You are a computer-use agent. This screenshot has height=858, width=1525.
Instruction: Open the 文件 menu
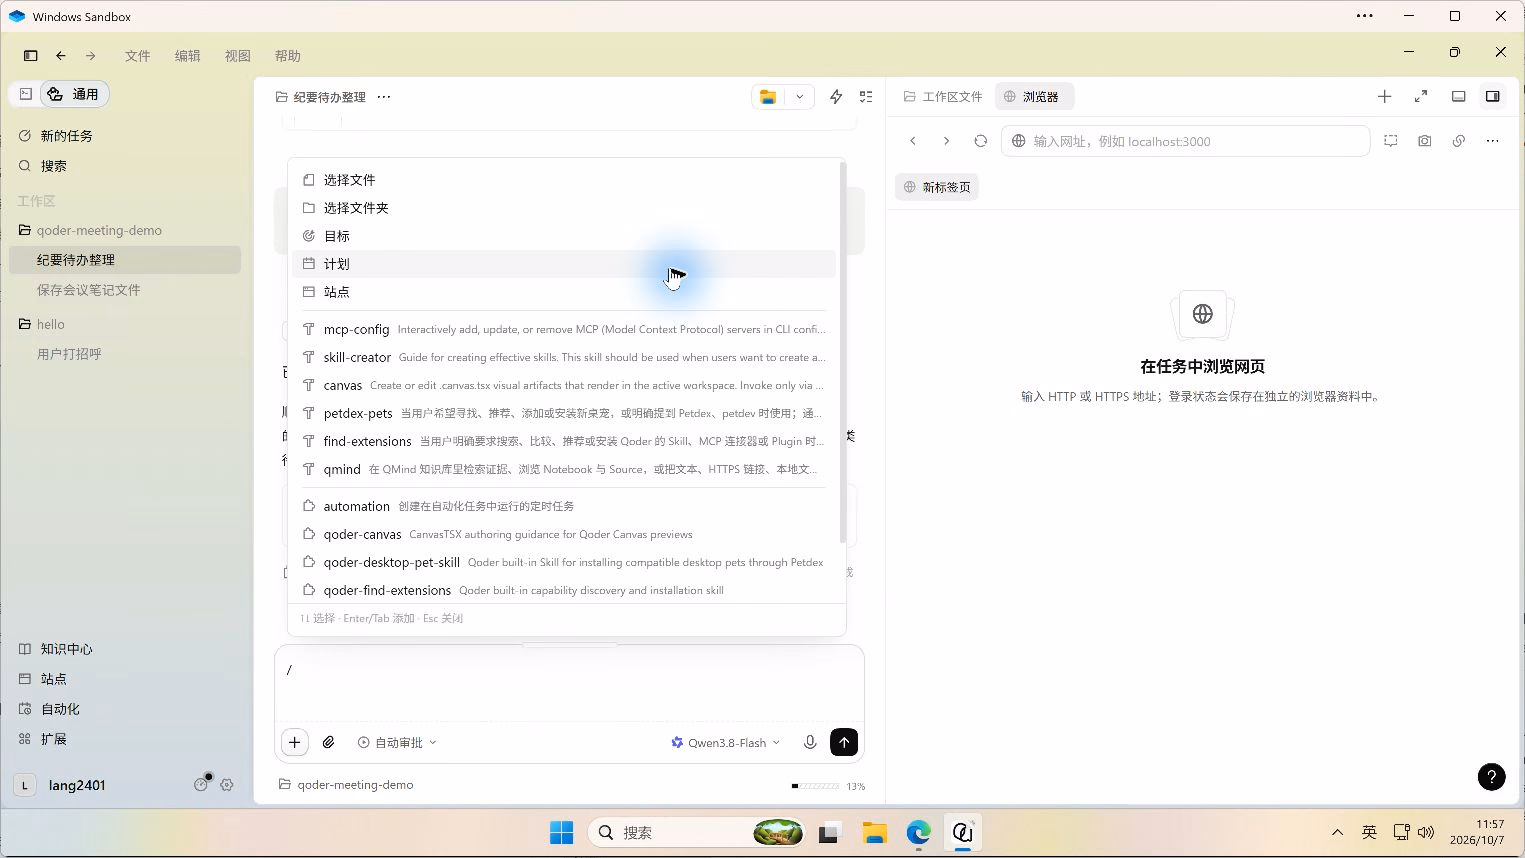tap(137, 56)
